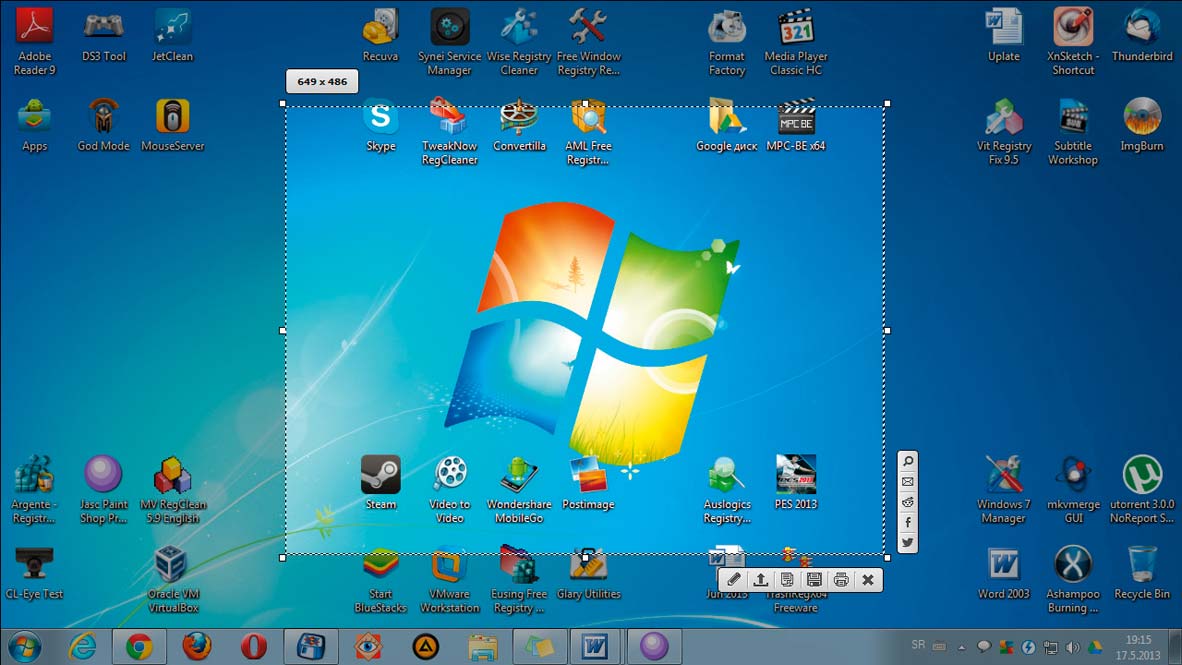Click the top-left selection resize handle
The width and height of the screenshot is (1182, 665).
coord(283,103)
